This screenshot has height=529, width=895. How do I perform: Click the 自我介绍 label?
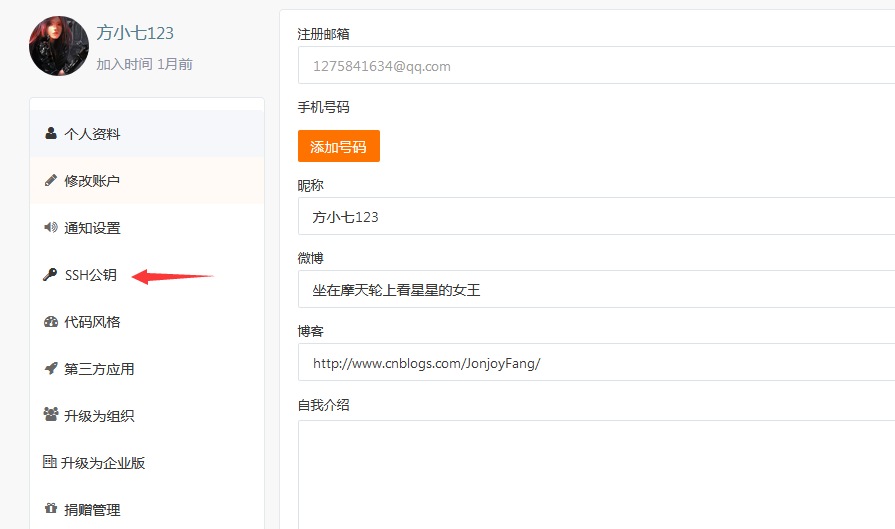(323, 405)
